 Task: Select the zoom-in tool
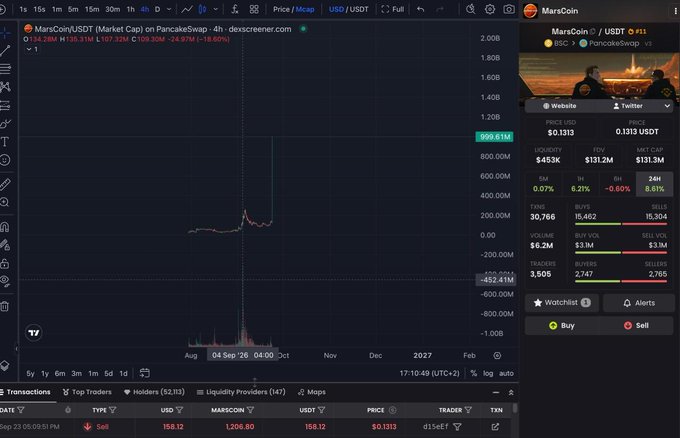[5, 202]
